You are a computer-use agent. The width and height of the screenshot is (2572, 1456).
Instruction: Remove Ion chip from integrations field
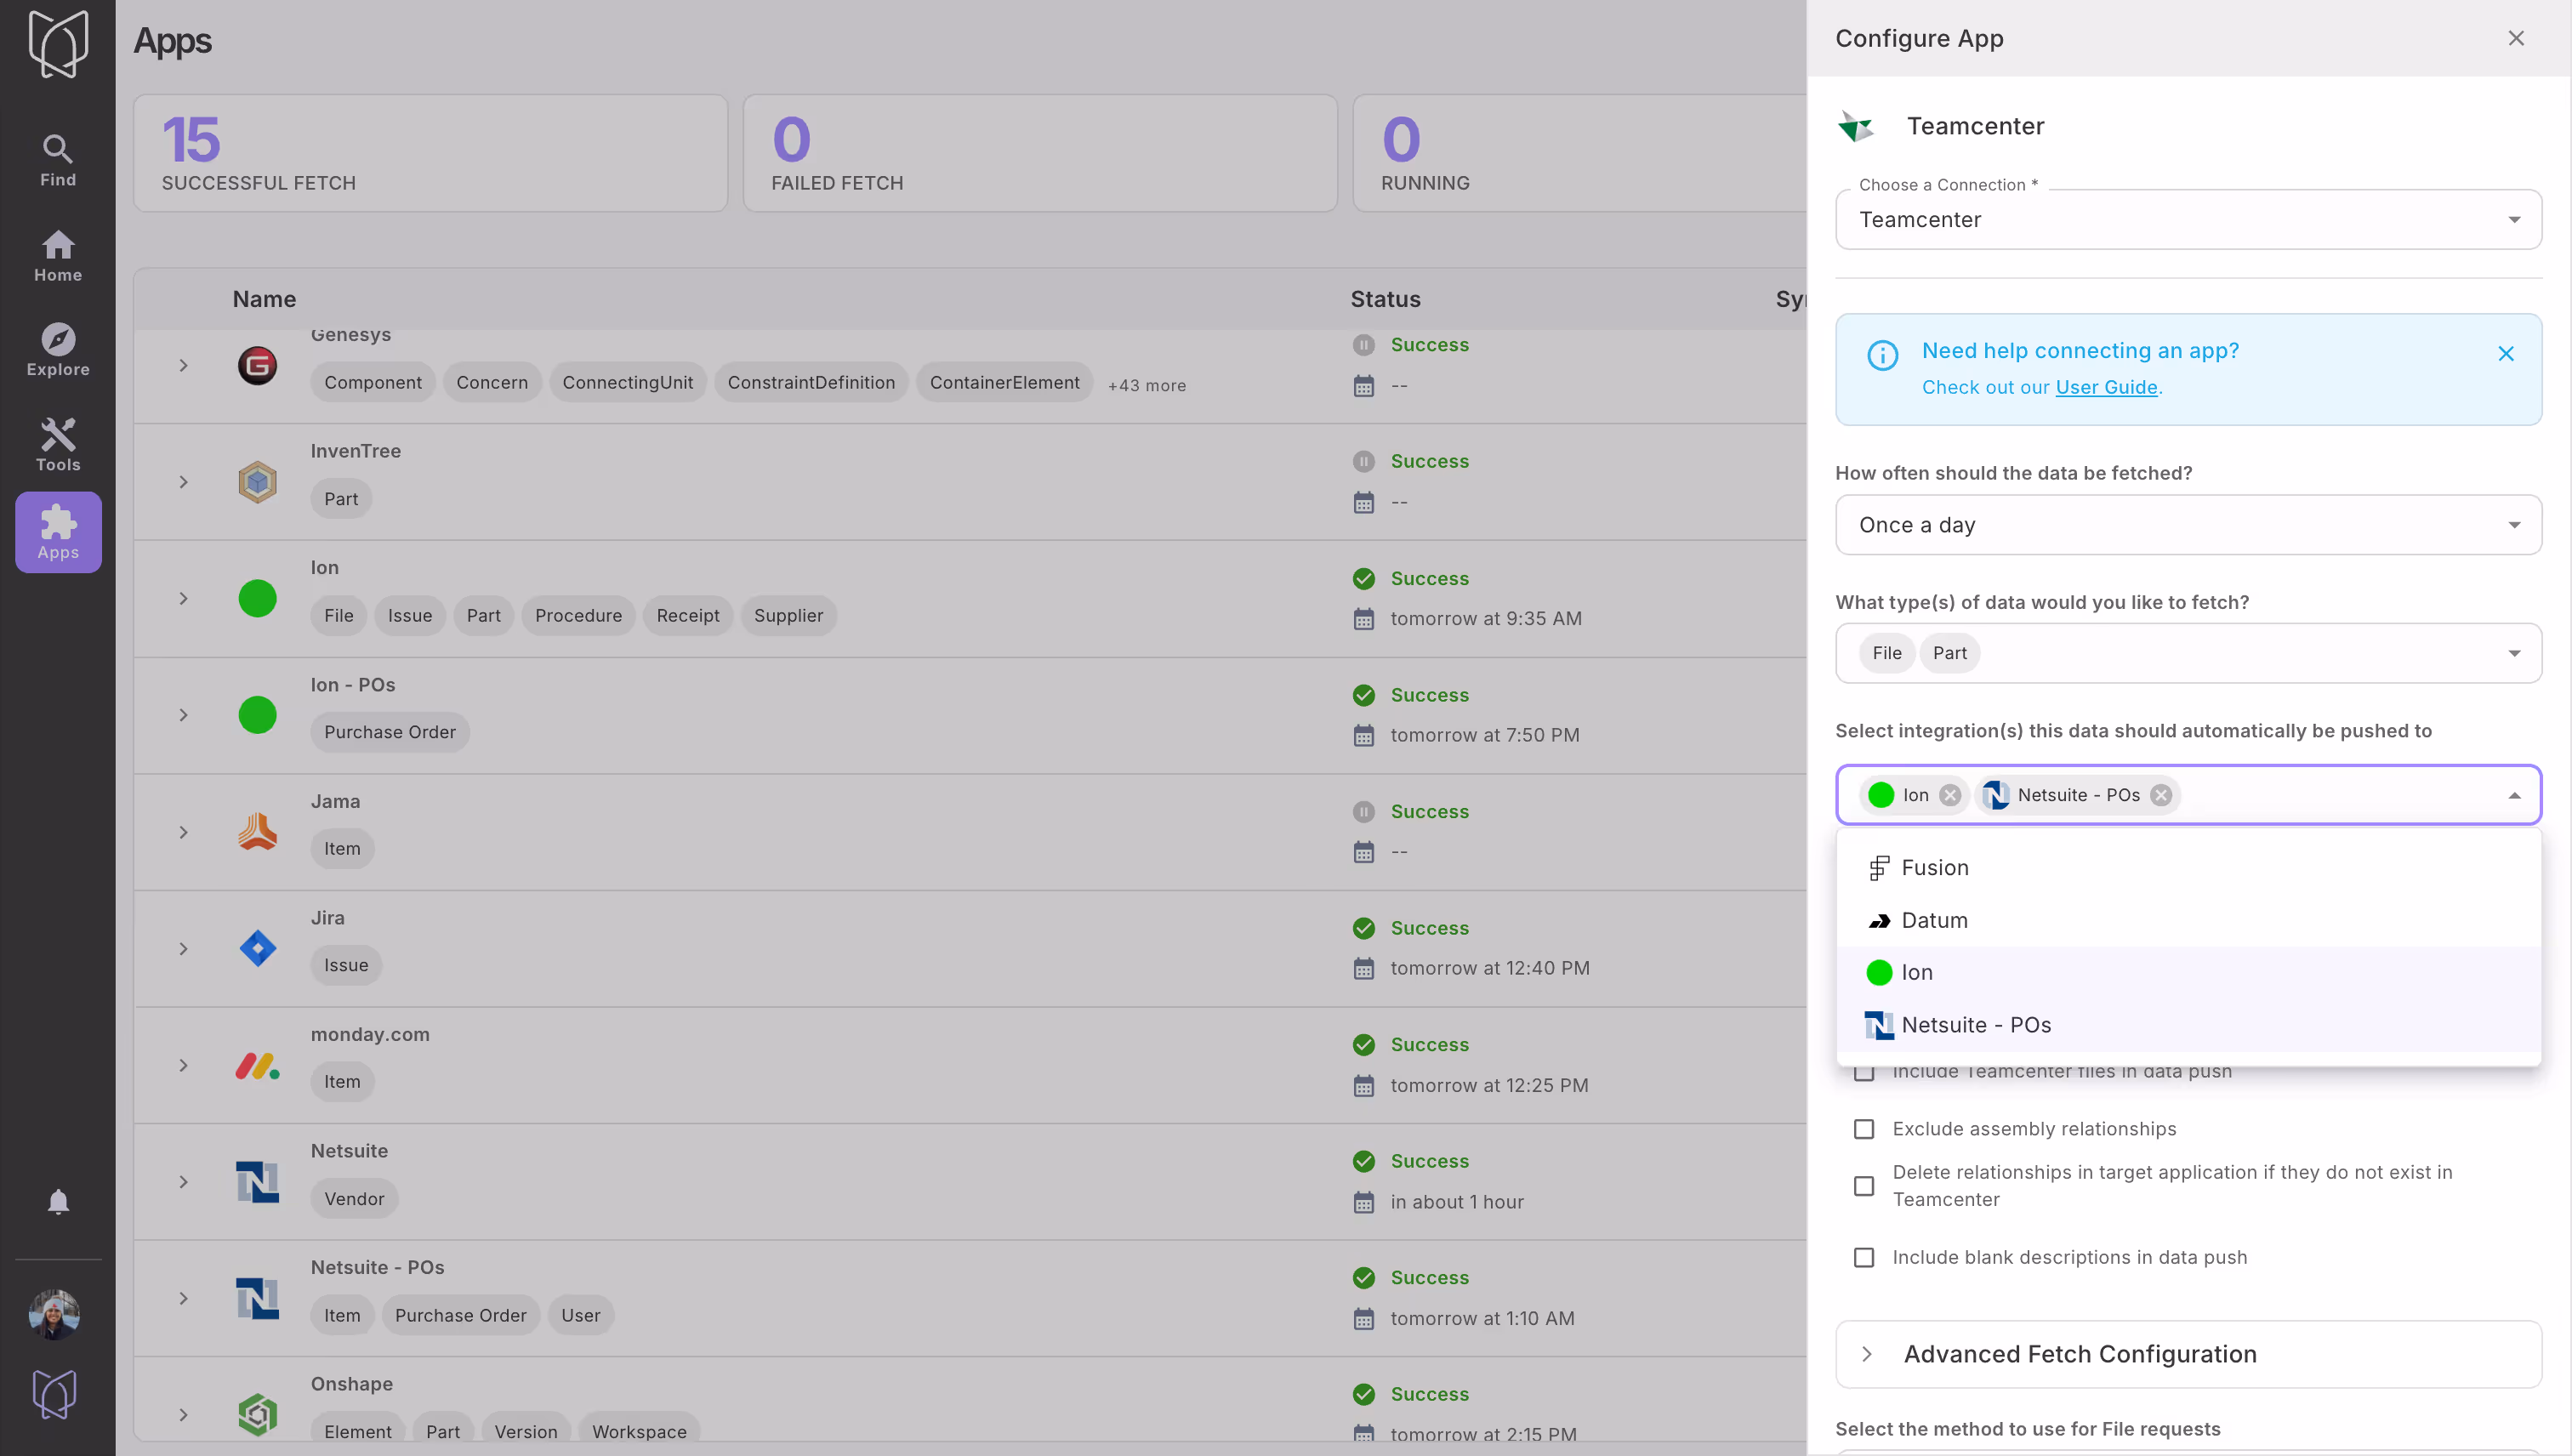point(1949,795)
